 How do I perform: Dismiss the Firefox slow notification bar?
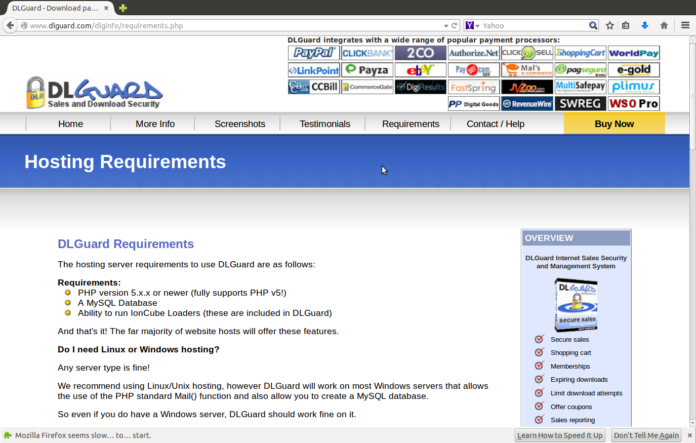689,435
